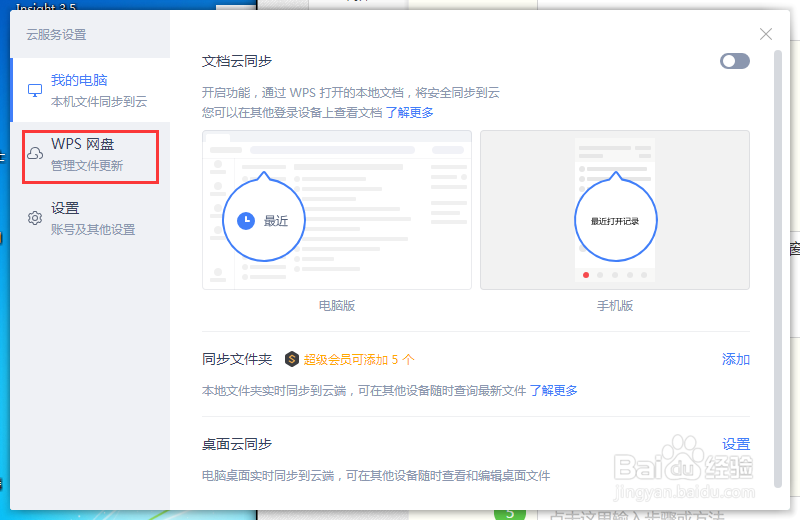This screenshot has height=520, width=800.
Task: Click the 同步文件夹 heading
Action: point(237,359)
